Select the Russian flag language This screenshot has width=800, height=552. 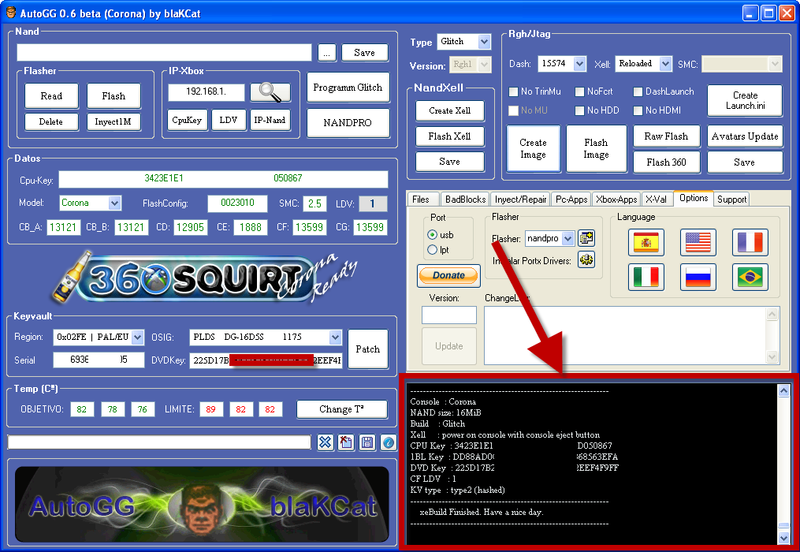pyautogui.click(x=698, y=277)
